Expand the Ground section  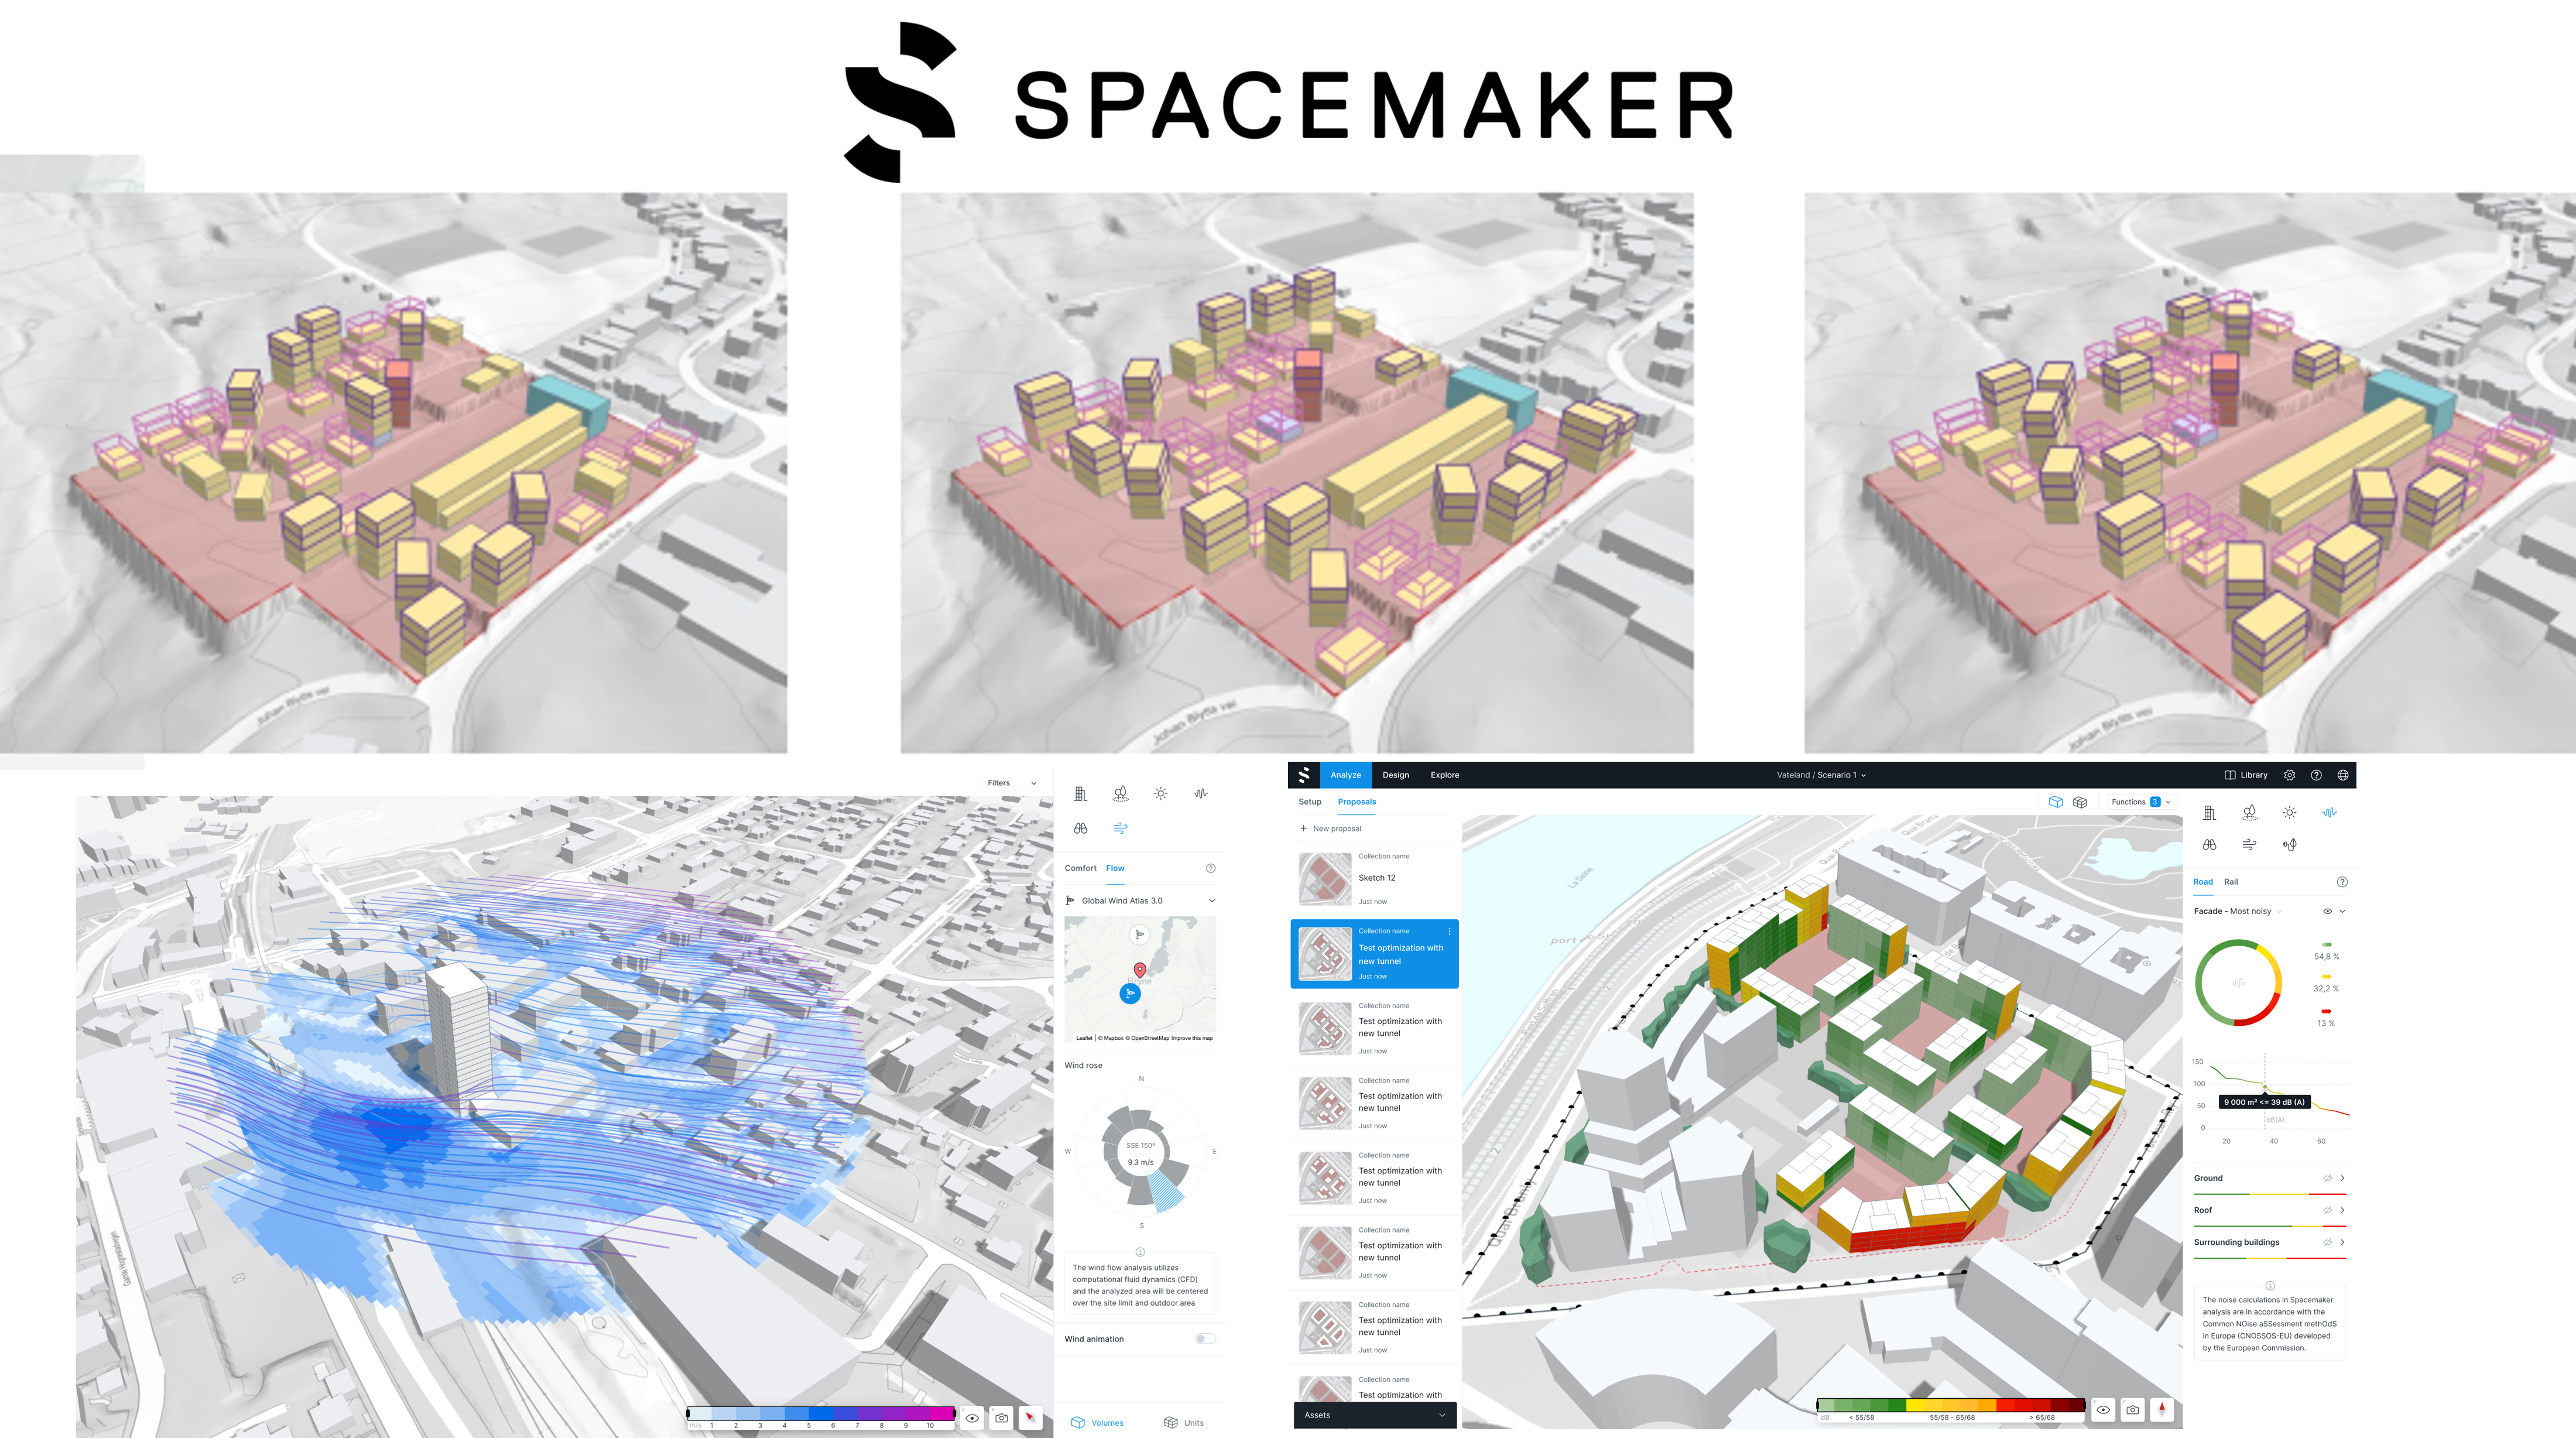(x=2342, y=1178)
